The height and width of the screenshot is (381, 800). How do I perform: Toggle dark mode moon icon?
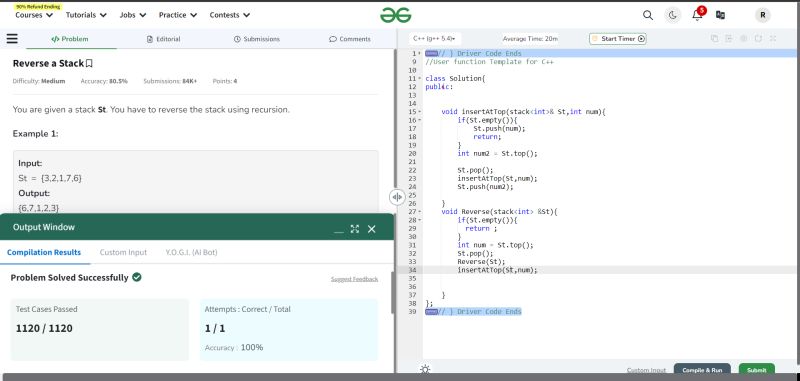[672, 15]
